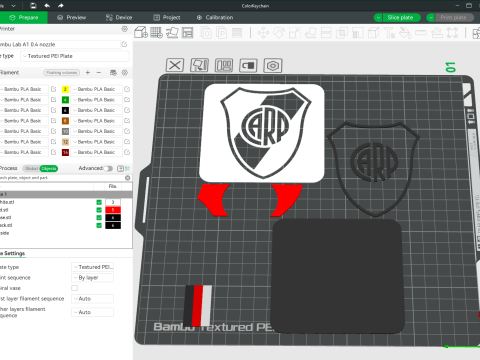Open Printer settings gear icon
The image size is (480, 360).
pyautogui.click(x=125, y=29)
